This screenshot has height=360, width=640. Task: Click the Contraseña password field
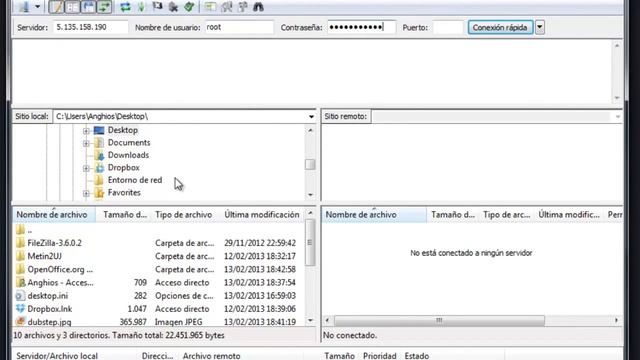(361, 27)
